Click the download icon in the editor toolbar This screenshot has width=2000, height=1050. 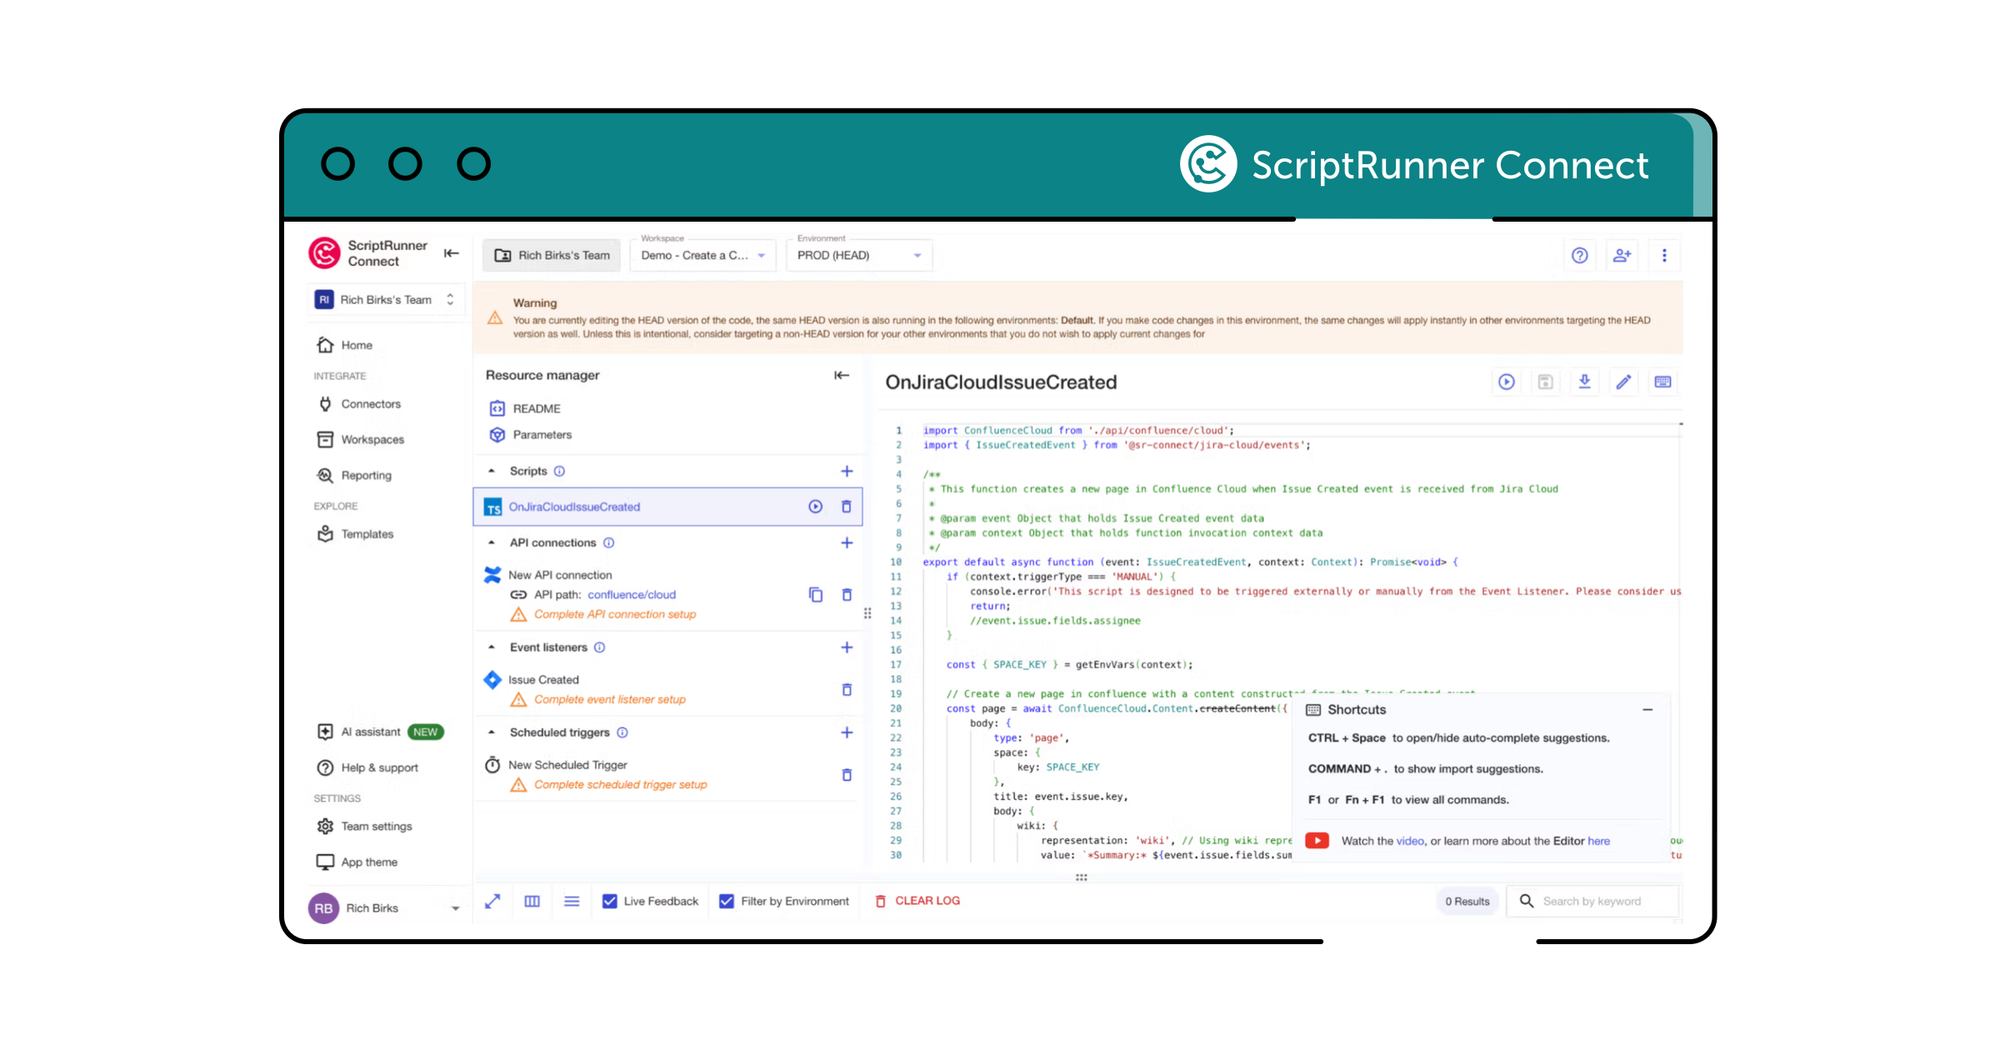click(x=1584, y=382)
